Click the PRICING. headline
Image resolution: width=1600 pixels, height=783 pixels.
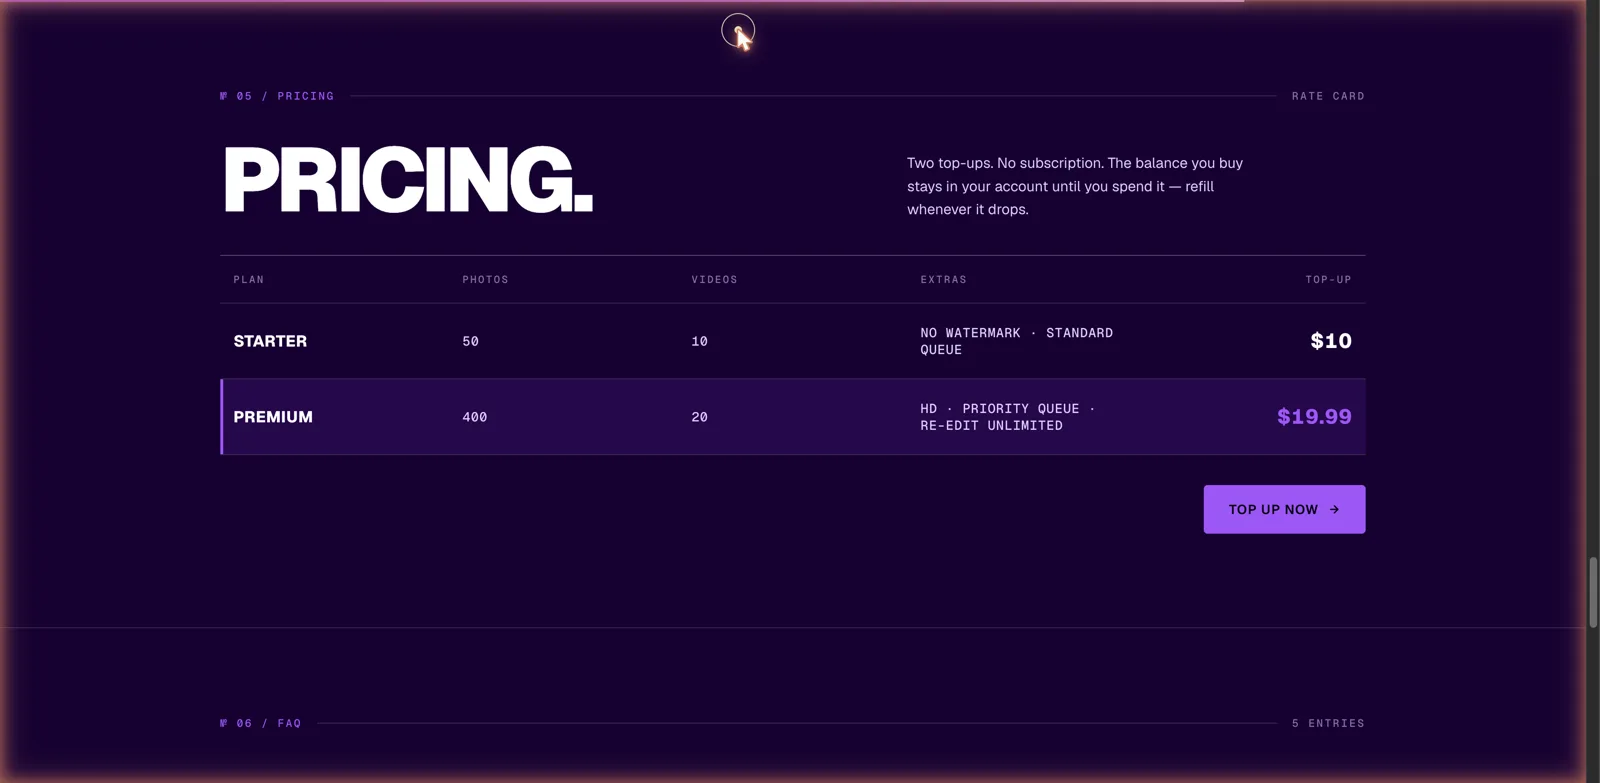coord(408,180)
